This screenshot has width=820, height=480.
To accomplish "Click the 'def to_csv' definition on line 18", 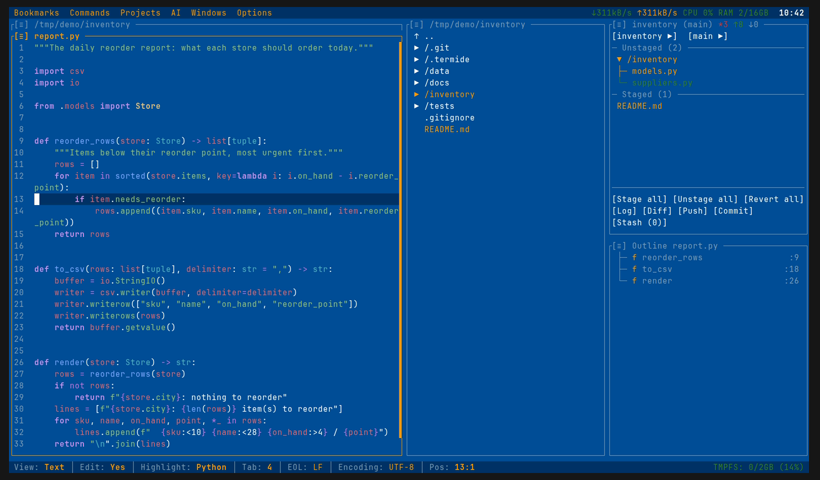I will [x=183, y=269].
